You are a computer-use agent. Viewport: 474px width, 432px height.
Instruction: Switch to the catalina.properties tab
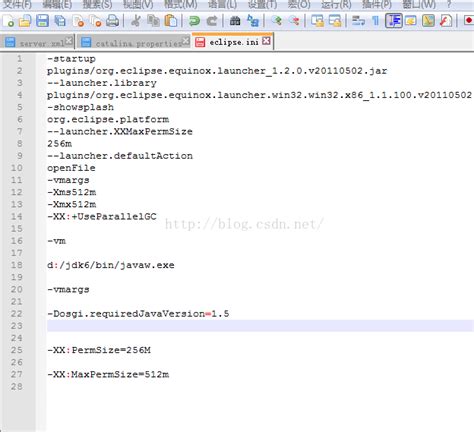click(133, 42)
